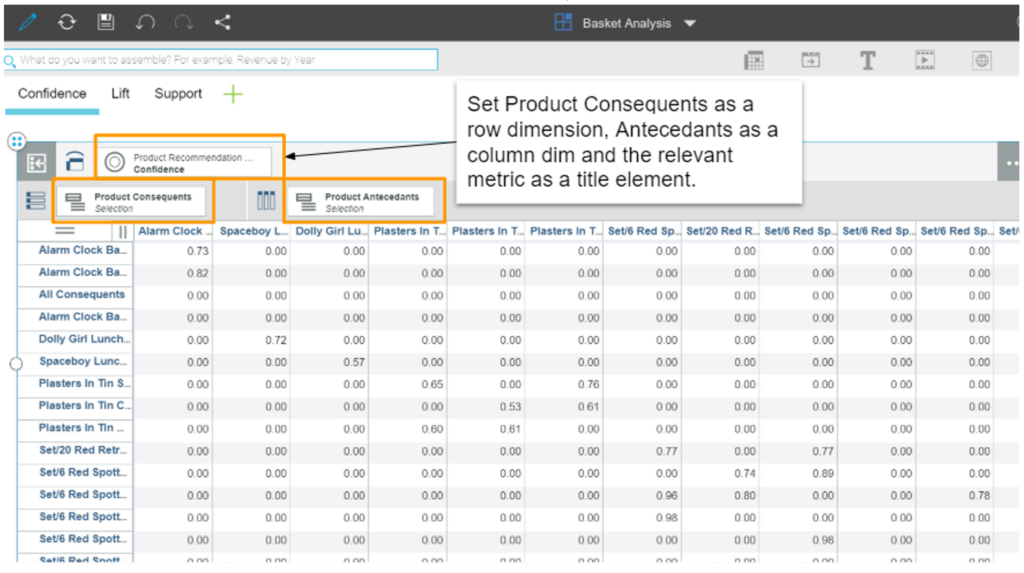Open the Basket Analysis dropdown arrow
The image size is (1024, 573).
tap(690, 23)
